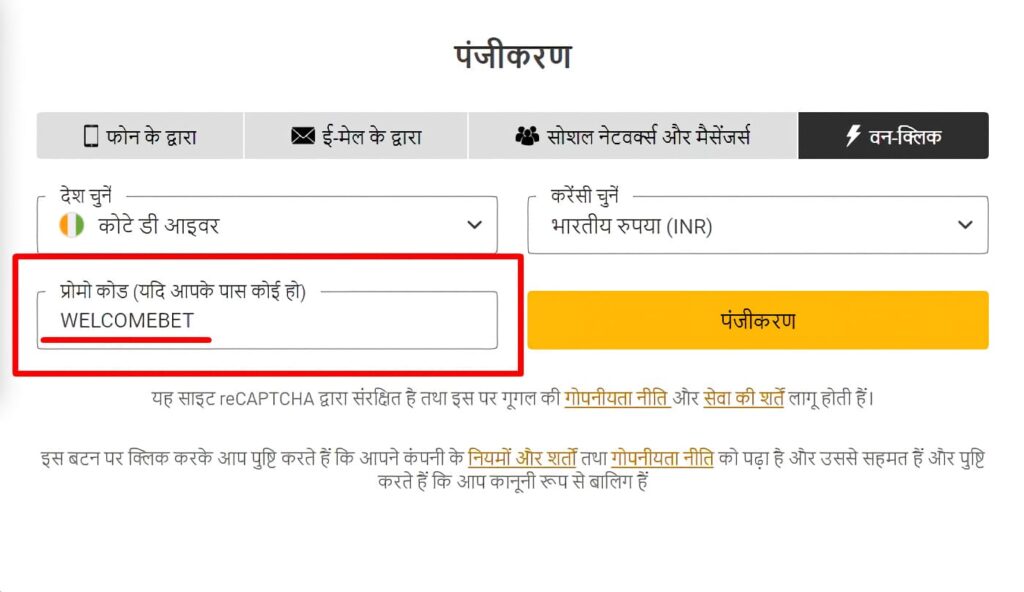Image resolution: width=1024 pixels, height=592 pixels.
Task: Click the people icon for social networks
Action: click(x=527, y=136)
